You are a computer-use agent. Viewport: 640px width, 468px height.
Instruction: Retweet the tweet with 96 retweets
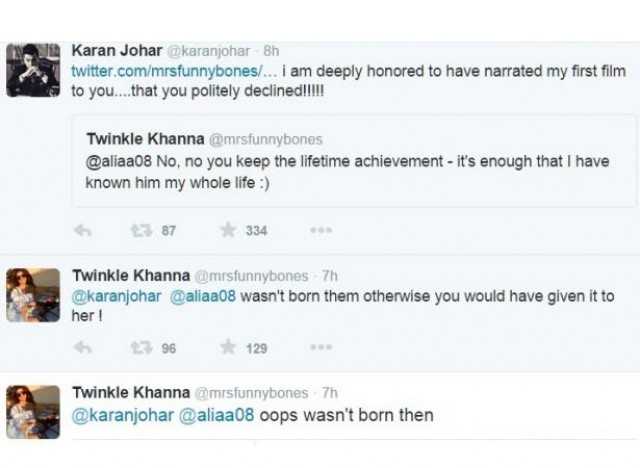(142, 348)
